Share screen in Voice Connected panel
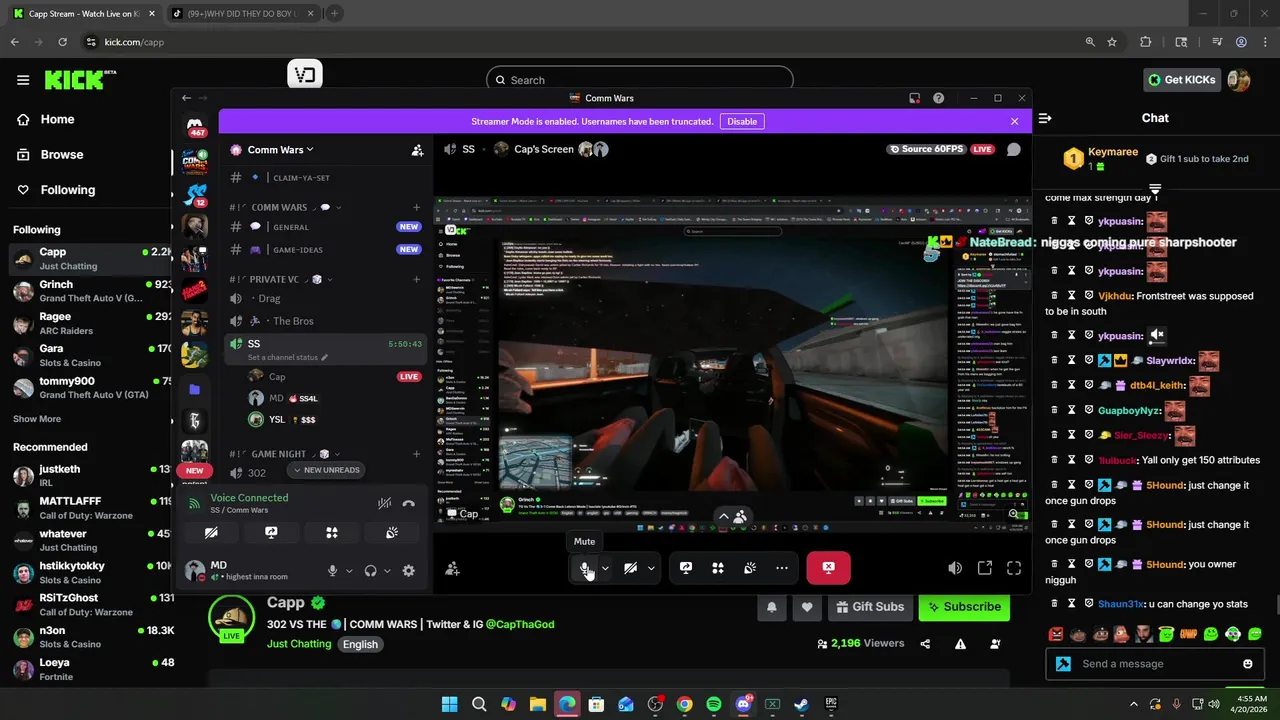 pyautogui.click(x=271, y=533)
